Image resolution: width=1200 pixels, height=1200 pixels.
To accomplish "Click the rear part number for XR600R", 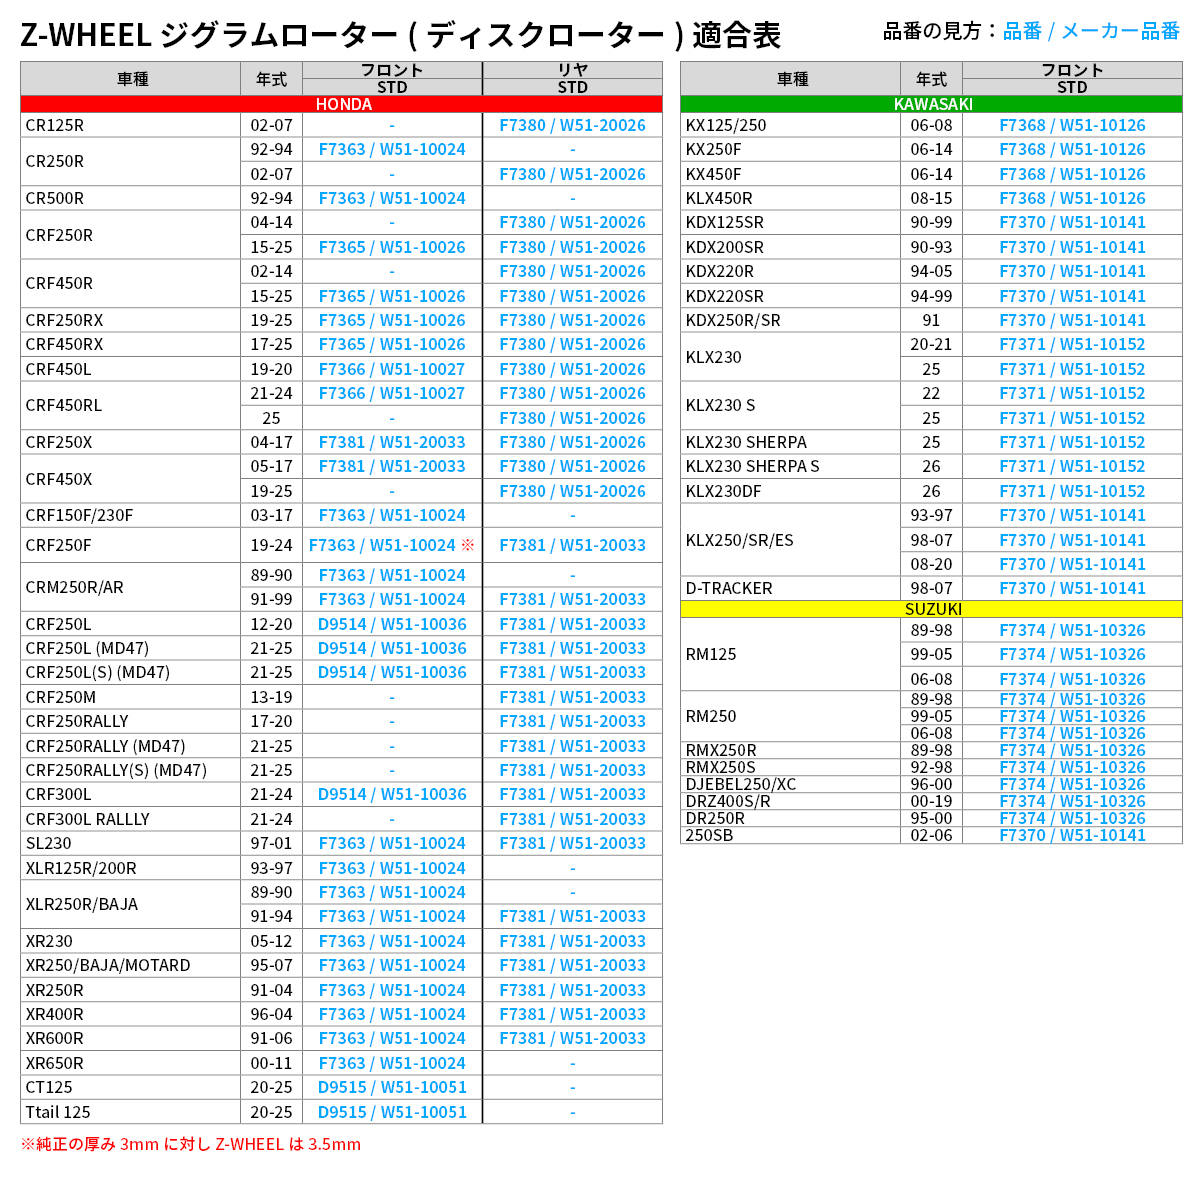I will [x=572, y=1038].
